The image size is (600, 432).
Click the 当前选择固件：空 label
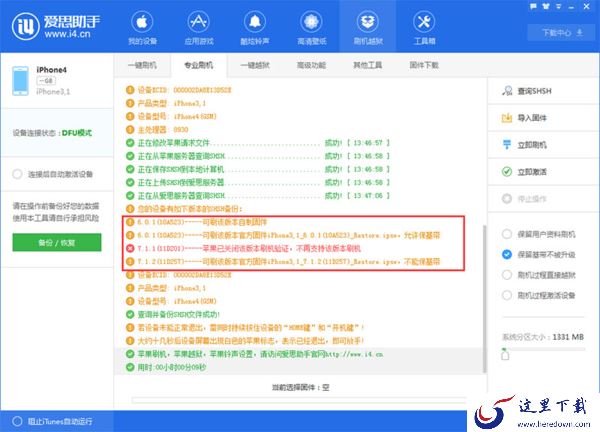(x=300, y=388)
